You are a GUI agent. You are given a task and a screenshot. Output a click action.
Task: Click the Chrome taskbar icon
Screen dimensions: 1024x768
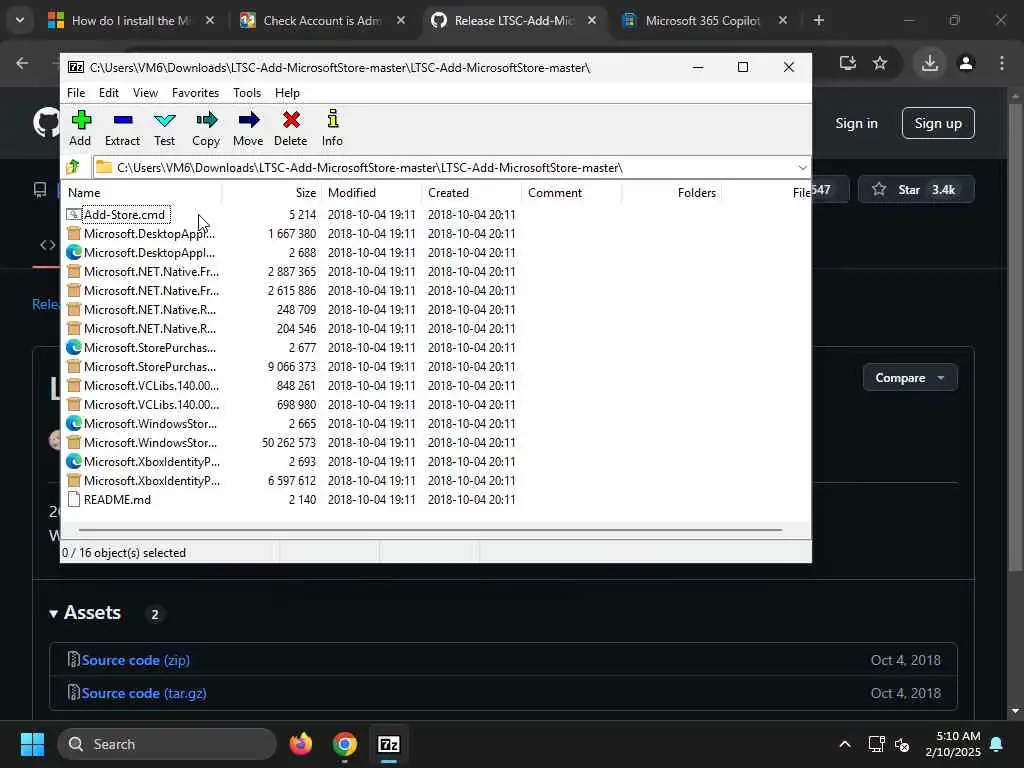[x=345, y=744]
